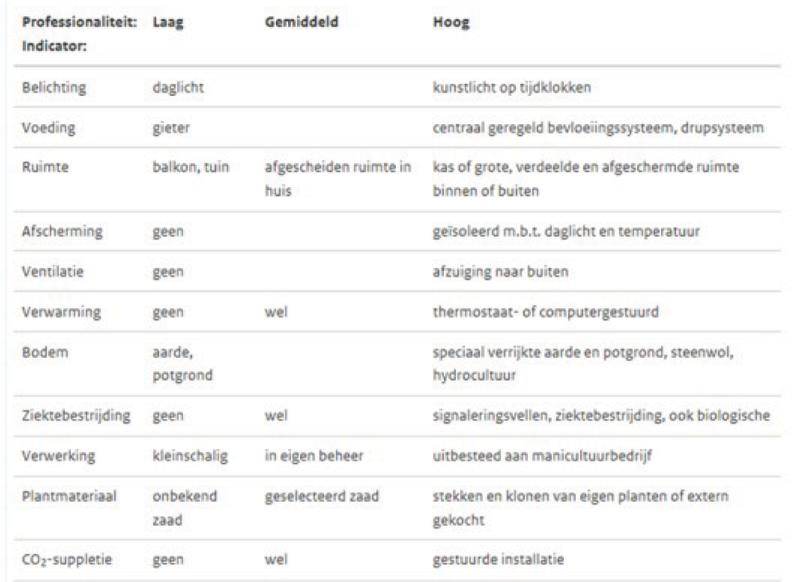The image size is (800, 582).
Task: Select the 'Belichting' row label
Action: (51, 86)
